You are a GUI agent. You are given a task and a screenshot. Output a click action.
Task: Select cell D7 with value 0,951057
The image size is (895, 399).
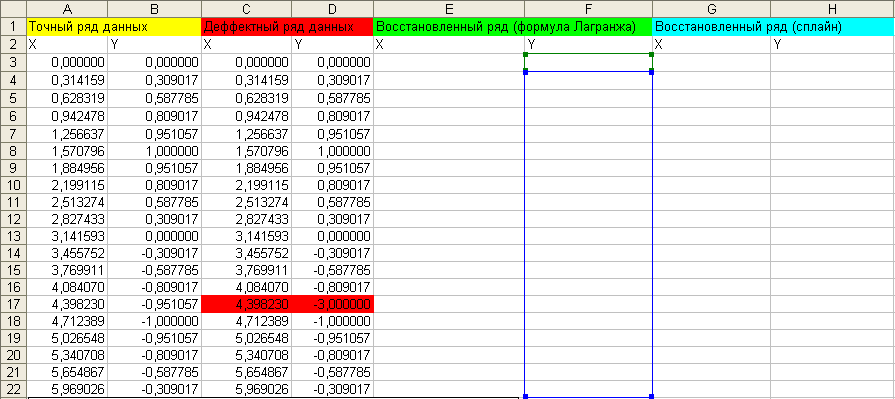pos(332,134)
